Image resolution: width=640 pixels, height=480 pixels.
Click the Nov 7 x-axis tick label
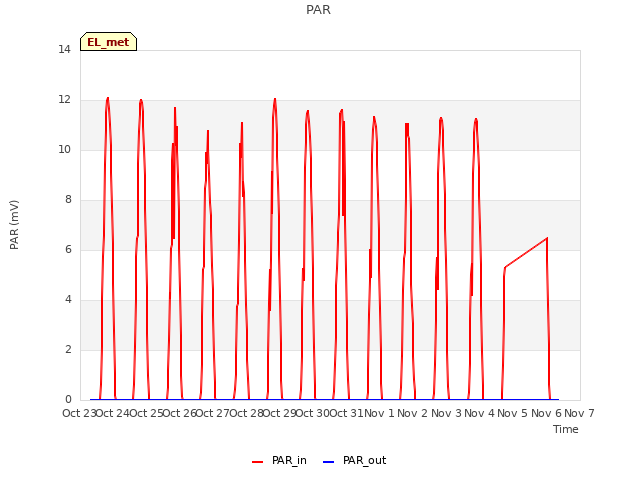tap(579, 413)
